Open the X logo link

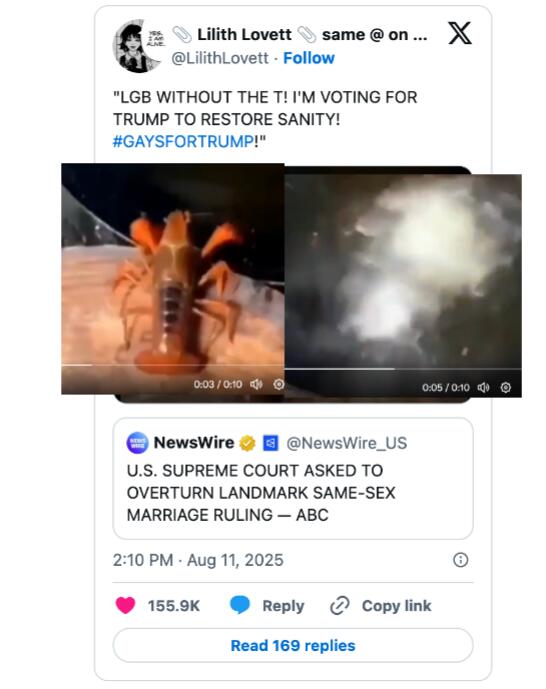[460, 33]
